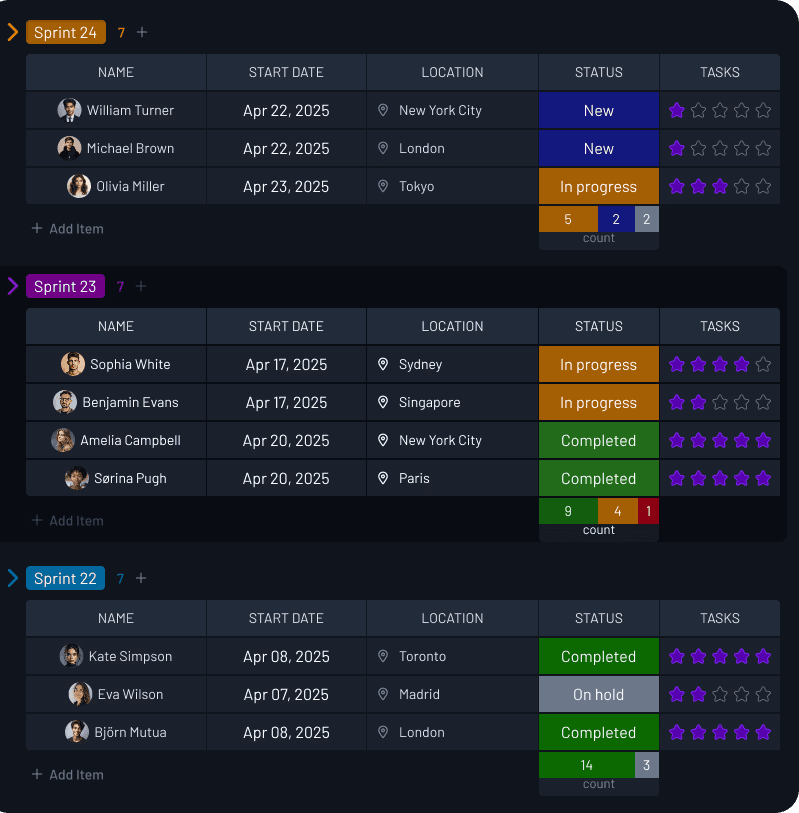Click the plus icon next to Sprint 23

[x=141, y=286]
